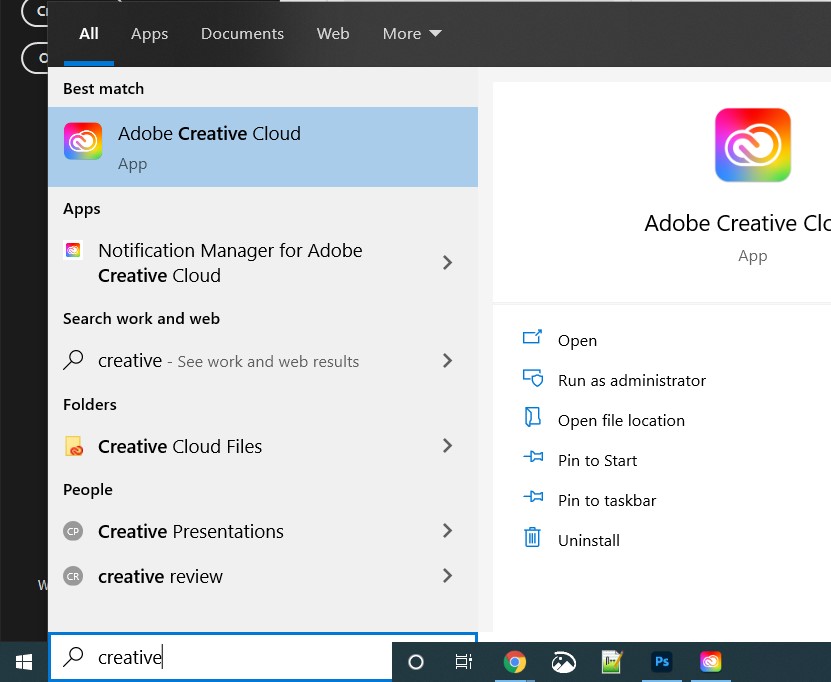Open the gauge-shaped app on the taskbar
The width and height of the screenshot is (831, 682).
click(563, 662)
